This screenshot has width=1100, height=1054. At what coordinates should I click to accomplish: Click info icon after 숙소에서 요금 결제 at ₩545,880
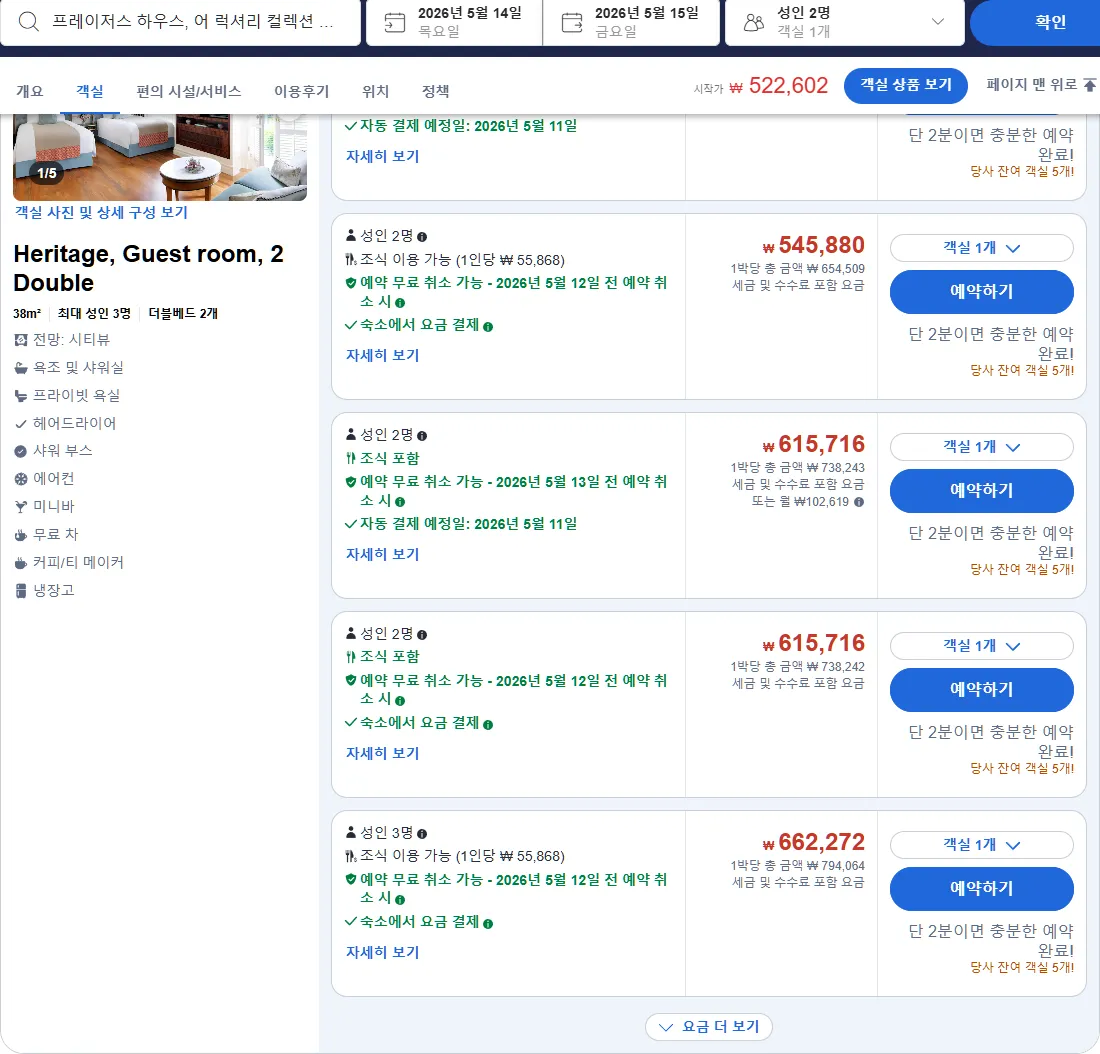tap(488, 326)
